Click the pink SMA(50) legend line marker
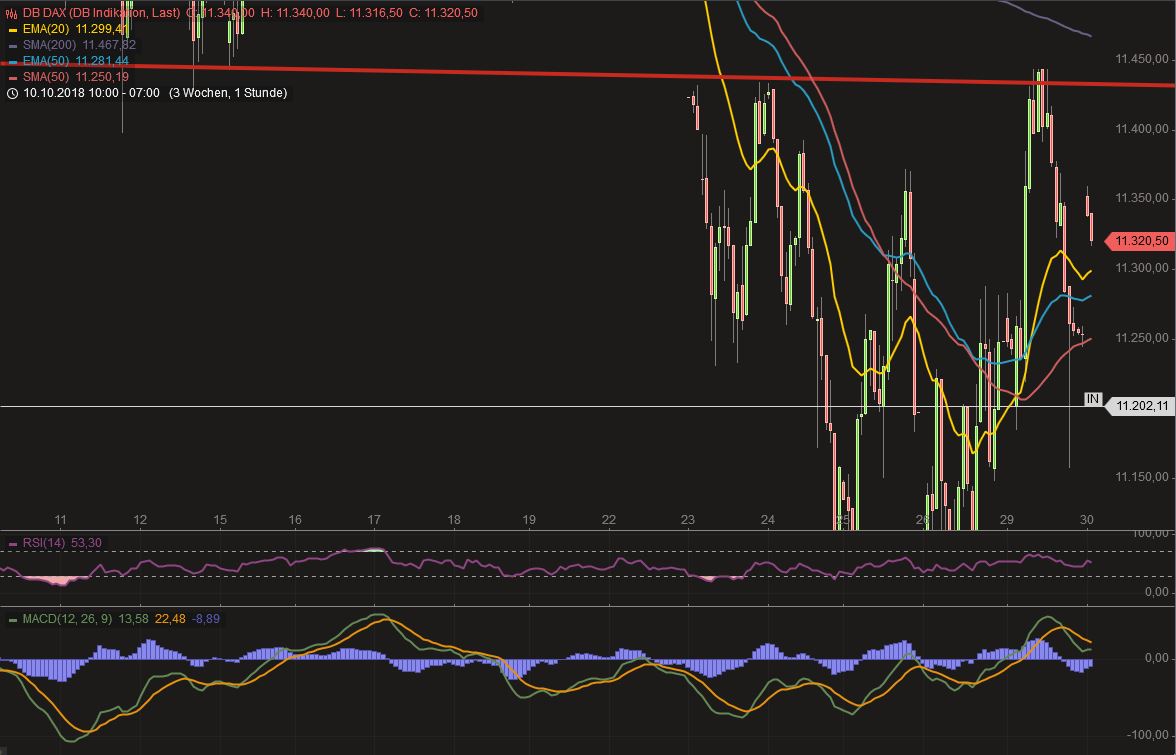The image size is (1176, 755). click(12, 76)
